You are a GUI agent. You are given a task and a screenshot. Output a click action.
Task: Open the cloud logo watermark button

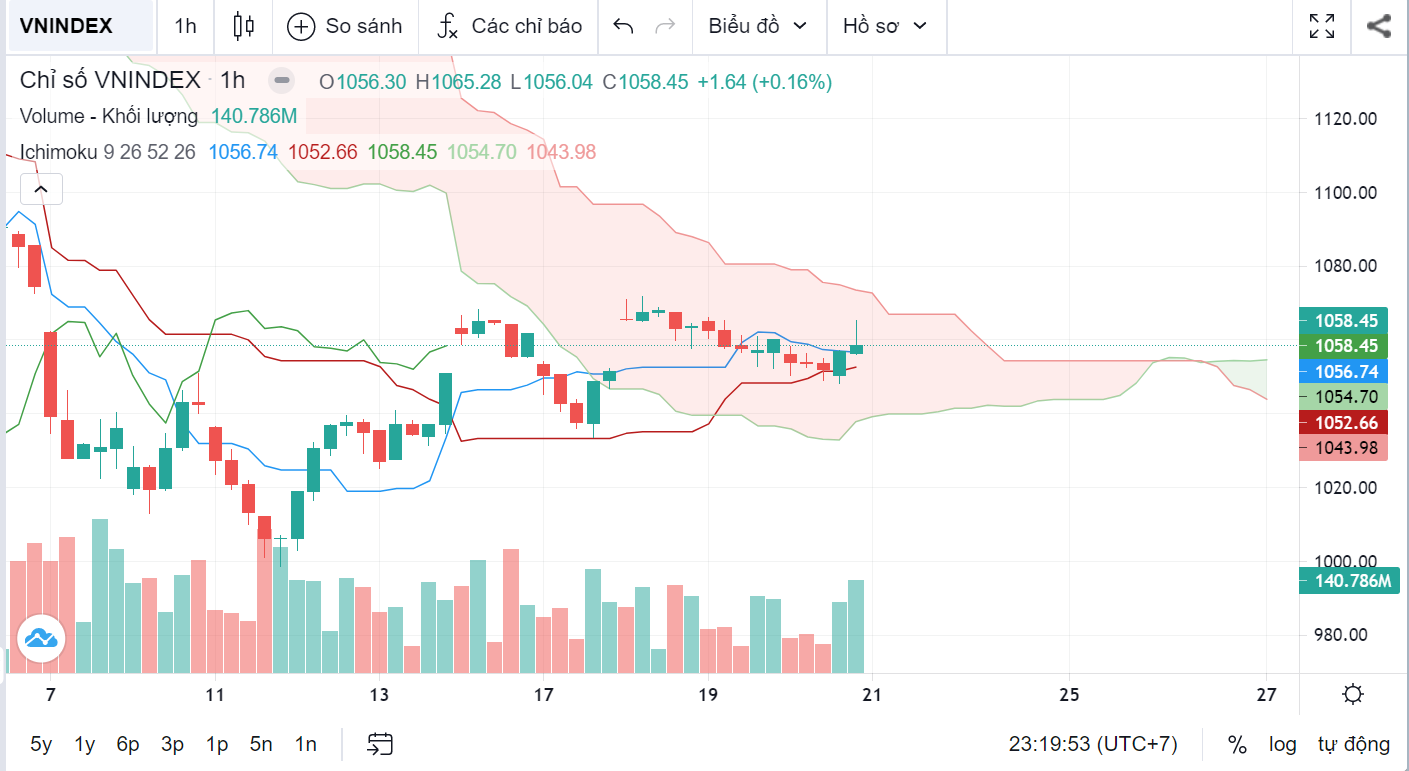tap(41, 636)
